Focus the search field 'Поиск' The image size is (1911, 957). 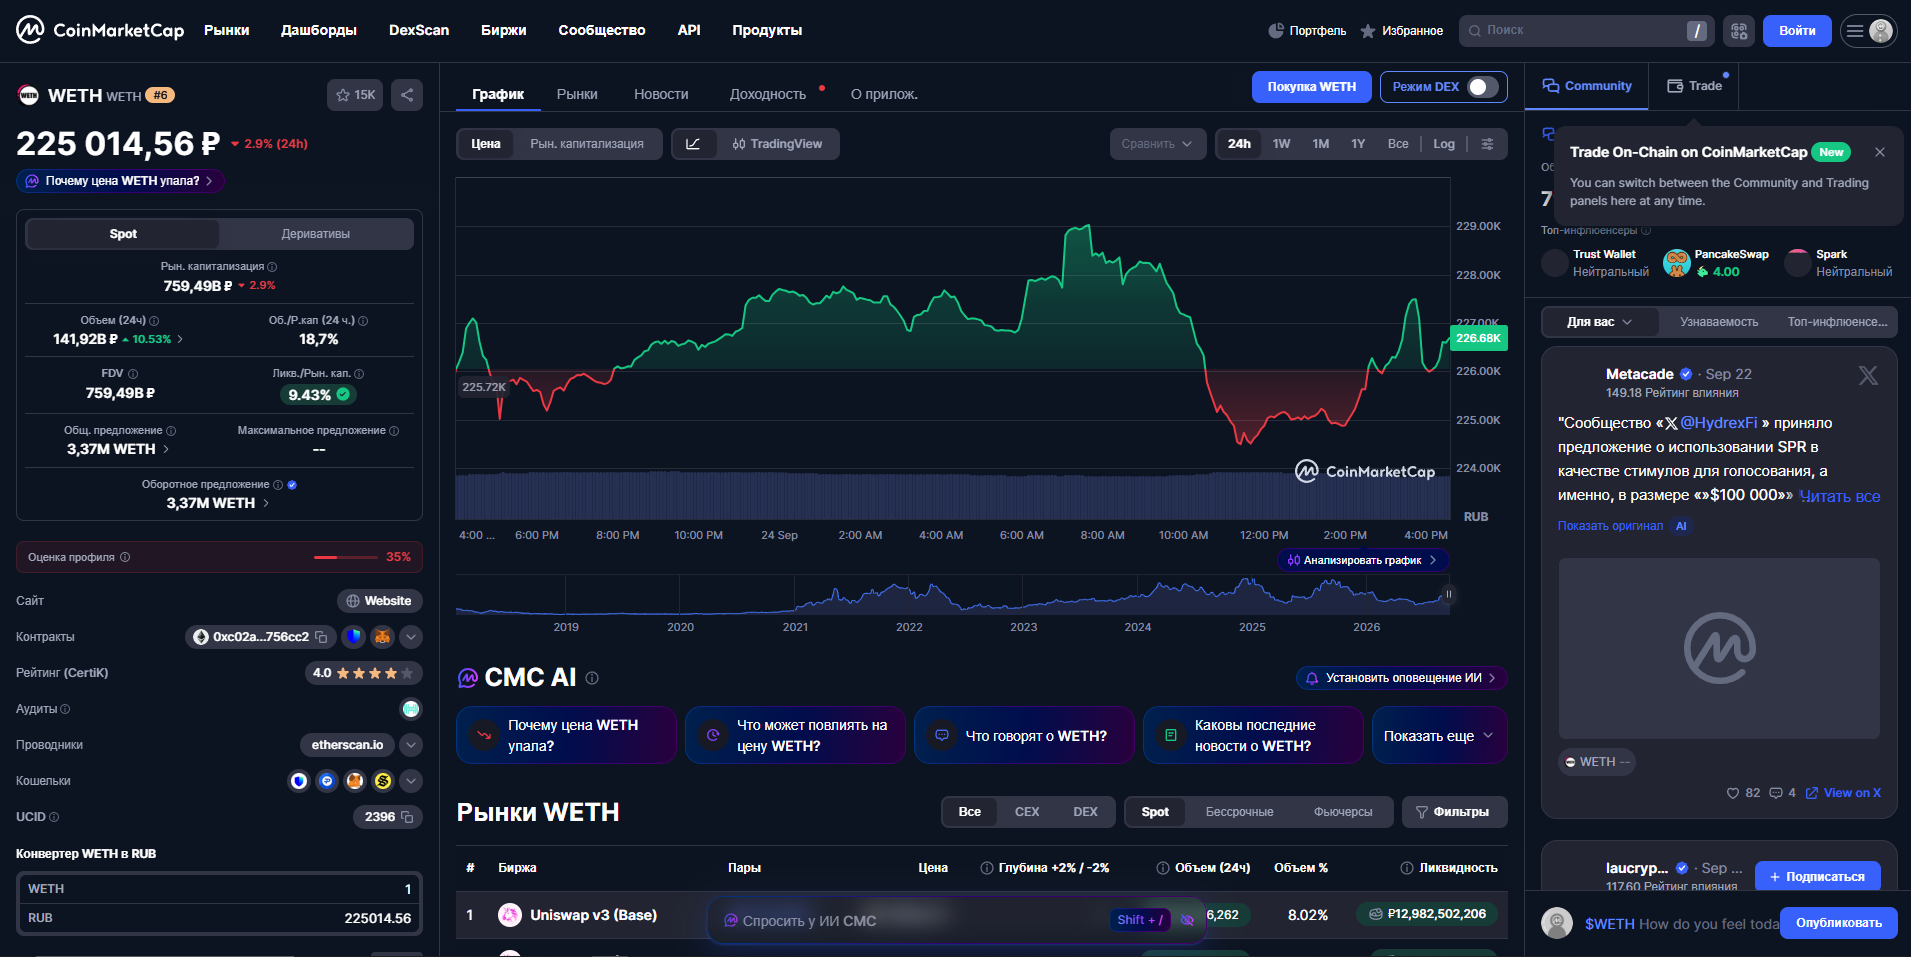pos(1585,31)
